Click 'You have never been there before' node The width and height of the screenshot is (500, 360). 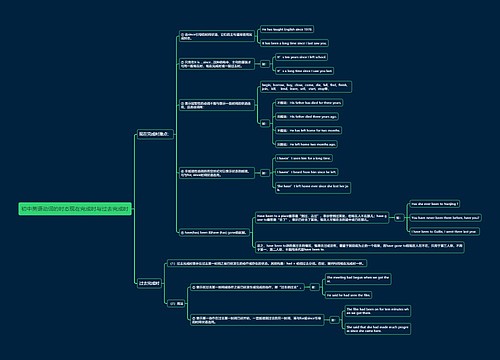pyautogui.click(x=445, y=218)
